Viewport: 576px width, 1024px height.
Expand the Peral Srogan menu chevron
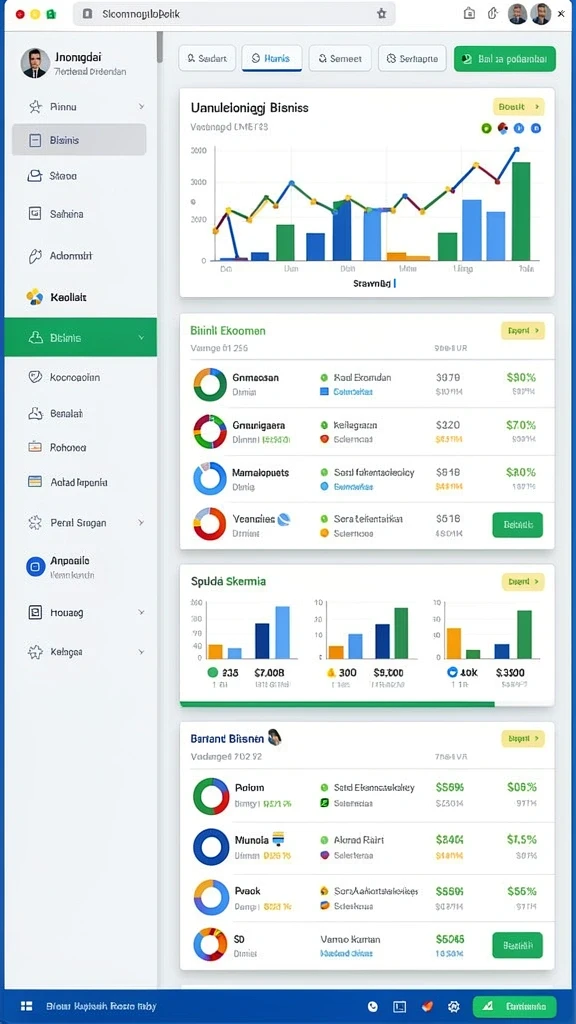pos(141,522)
